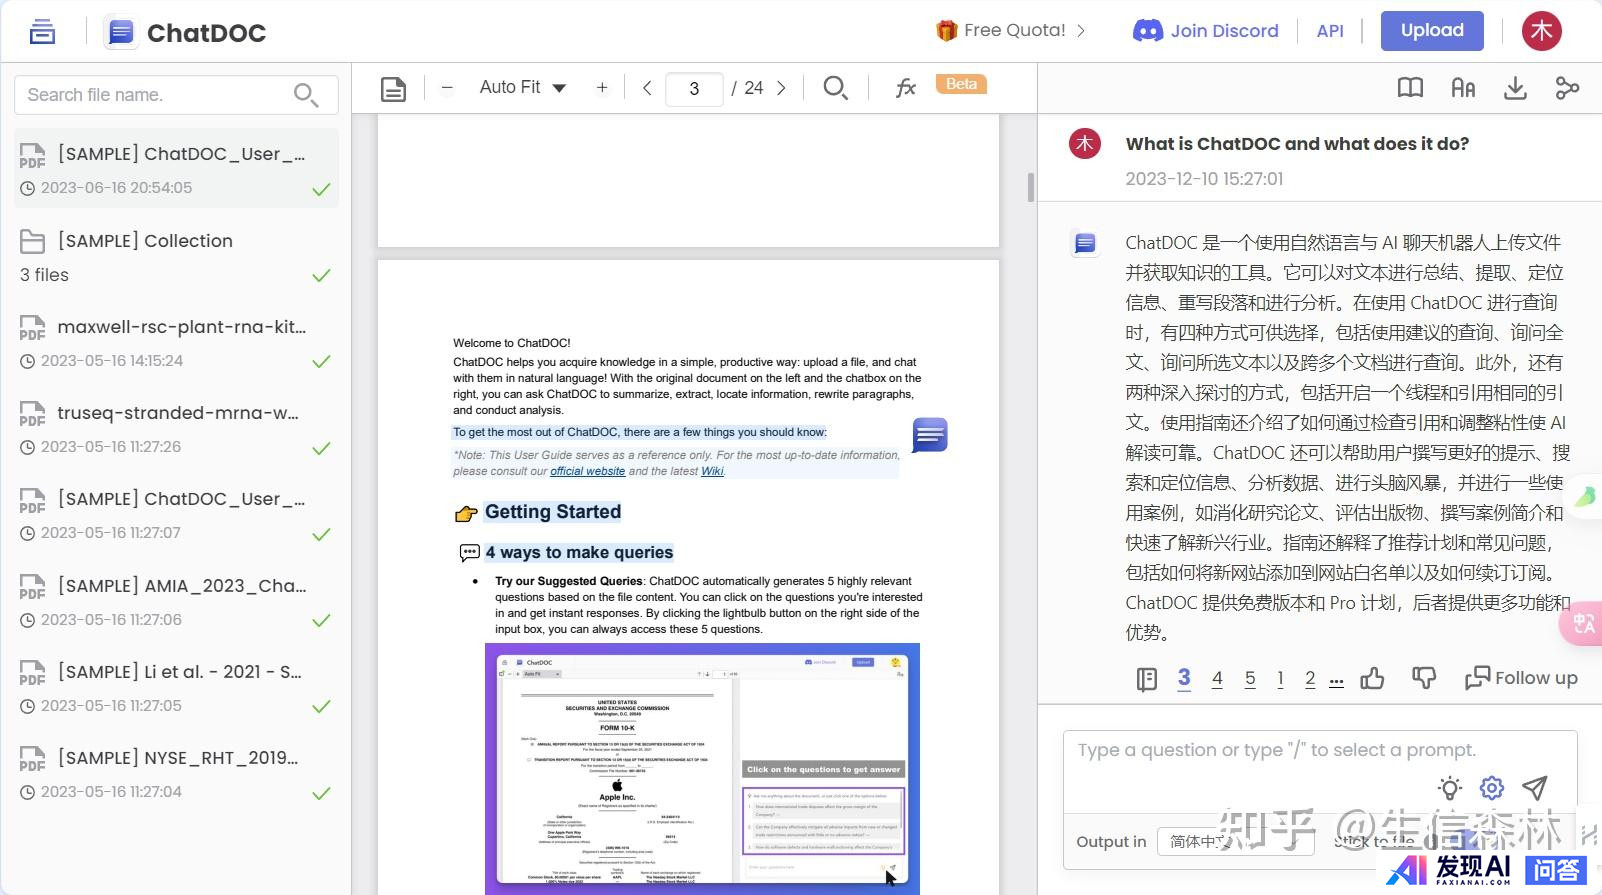
Task: Click the Upload button
Action: [1432, 31]
